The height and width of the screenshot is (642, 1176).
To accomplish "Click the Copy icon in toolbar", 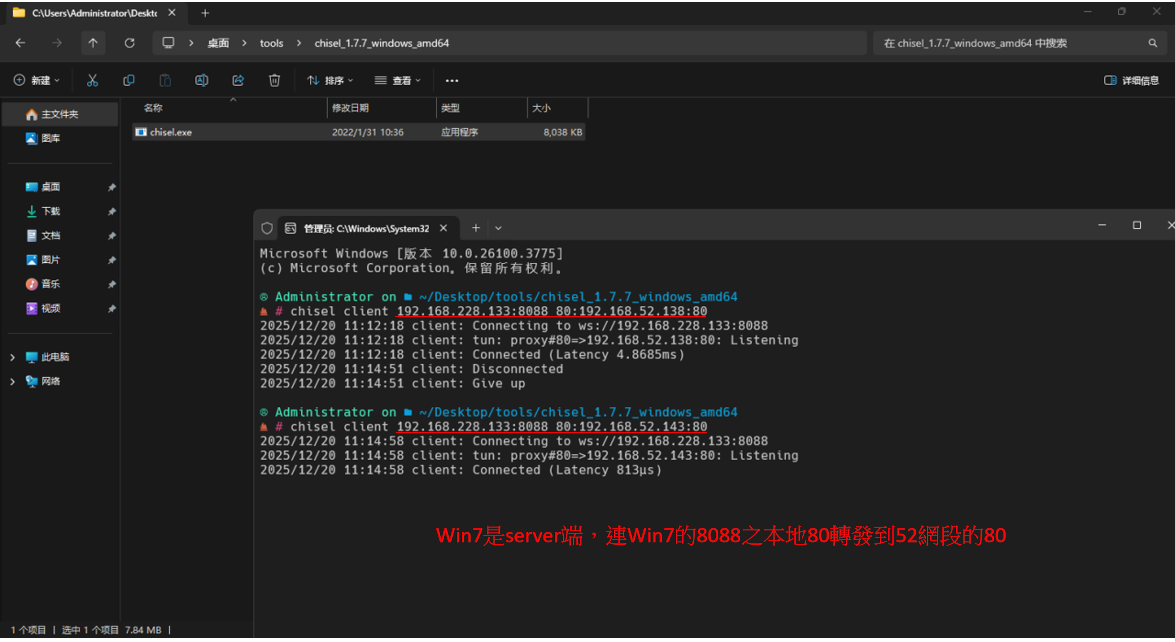I will (128, 80).
